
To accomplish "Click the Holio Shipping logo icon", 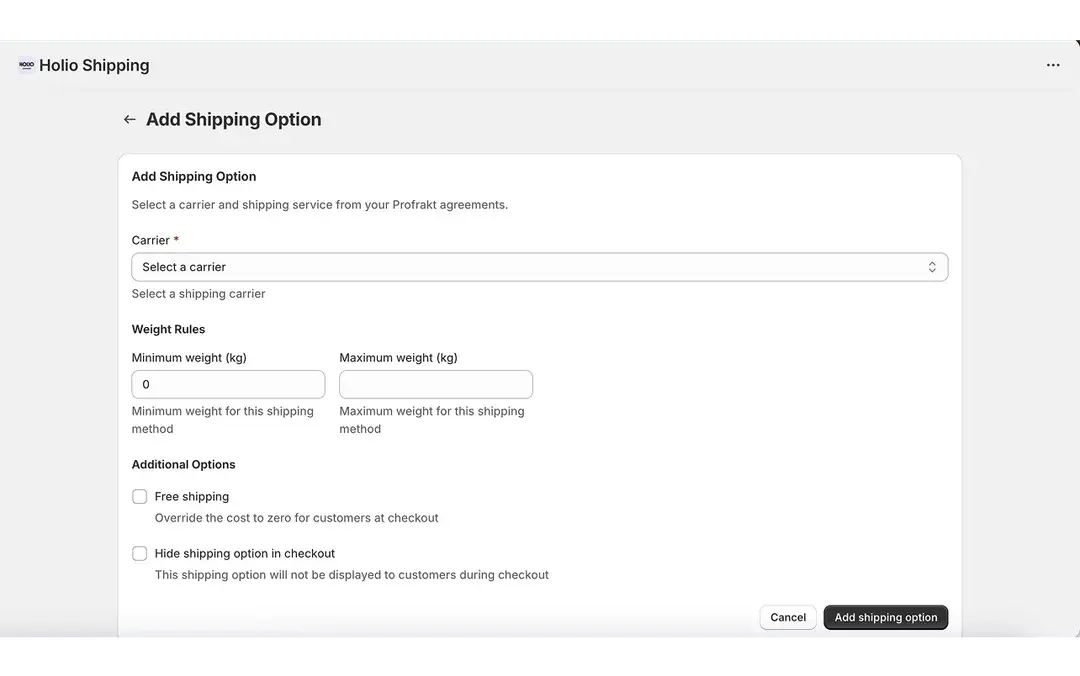I will pos(25,64).
